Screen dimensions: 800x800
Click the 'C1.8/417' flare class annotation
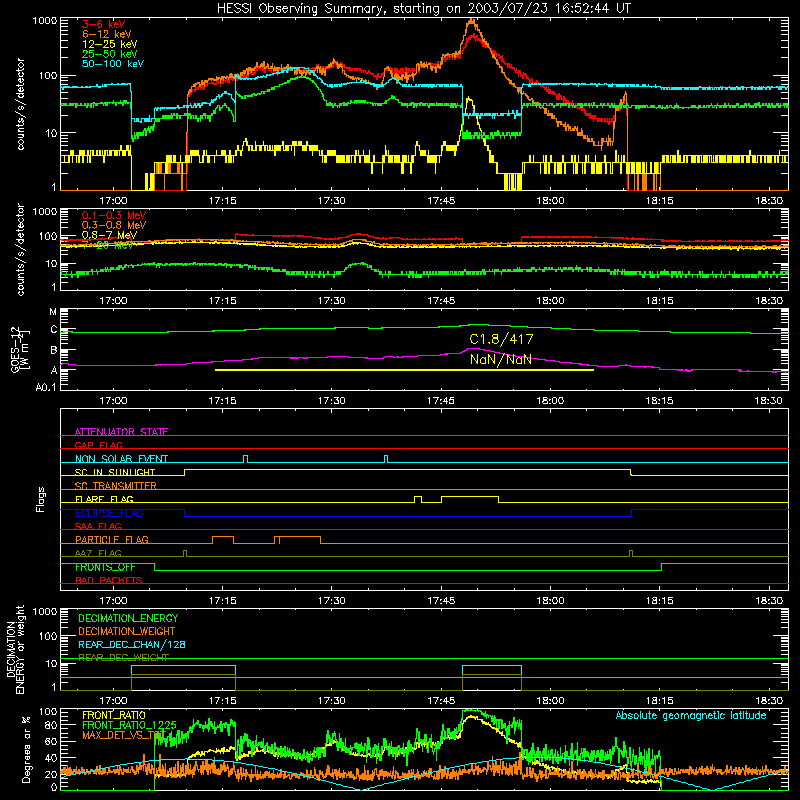[x=501, y=339]
